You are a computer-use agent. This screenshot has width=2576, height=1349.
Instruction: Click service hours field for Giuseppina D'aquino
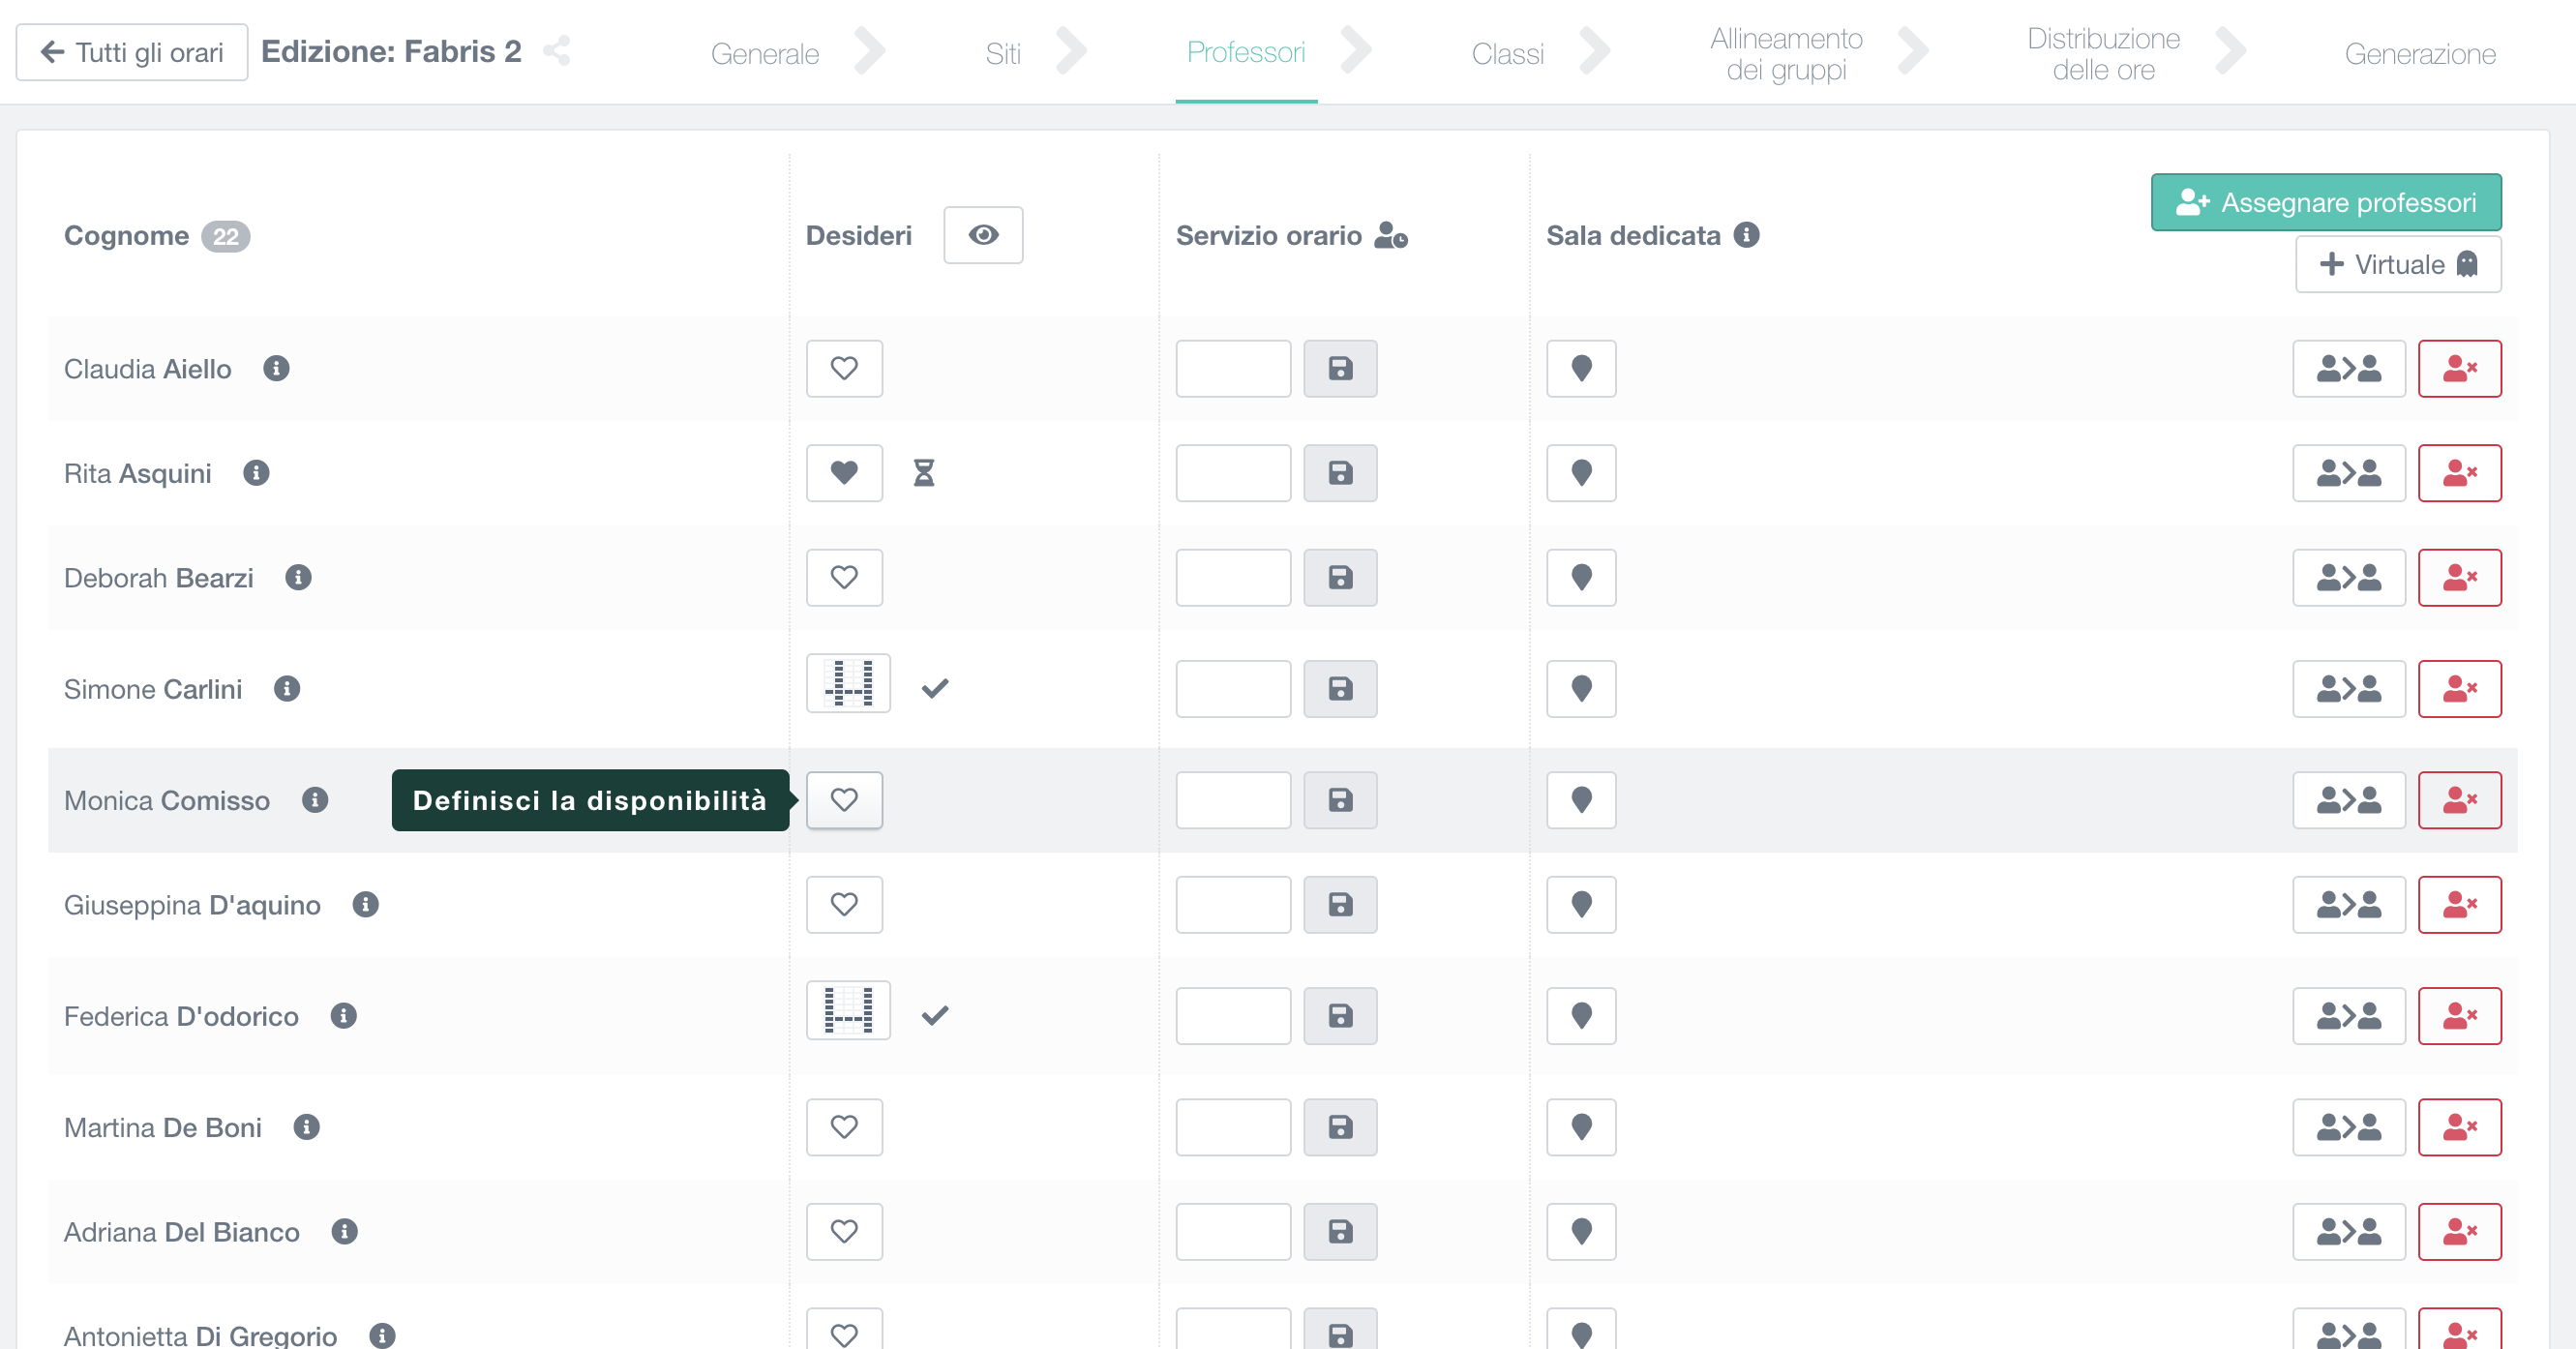point(1232,905)
